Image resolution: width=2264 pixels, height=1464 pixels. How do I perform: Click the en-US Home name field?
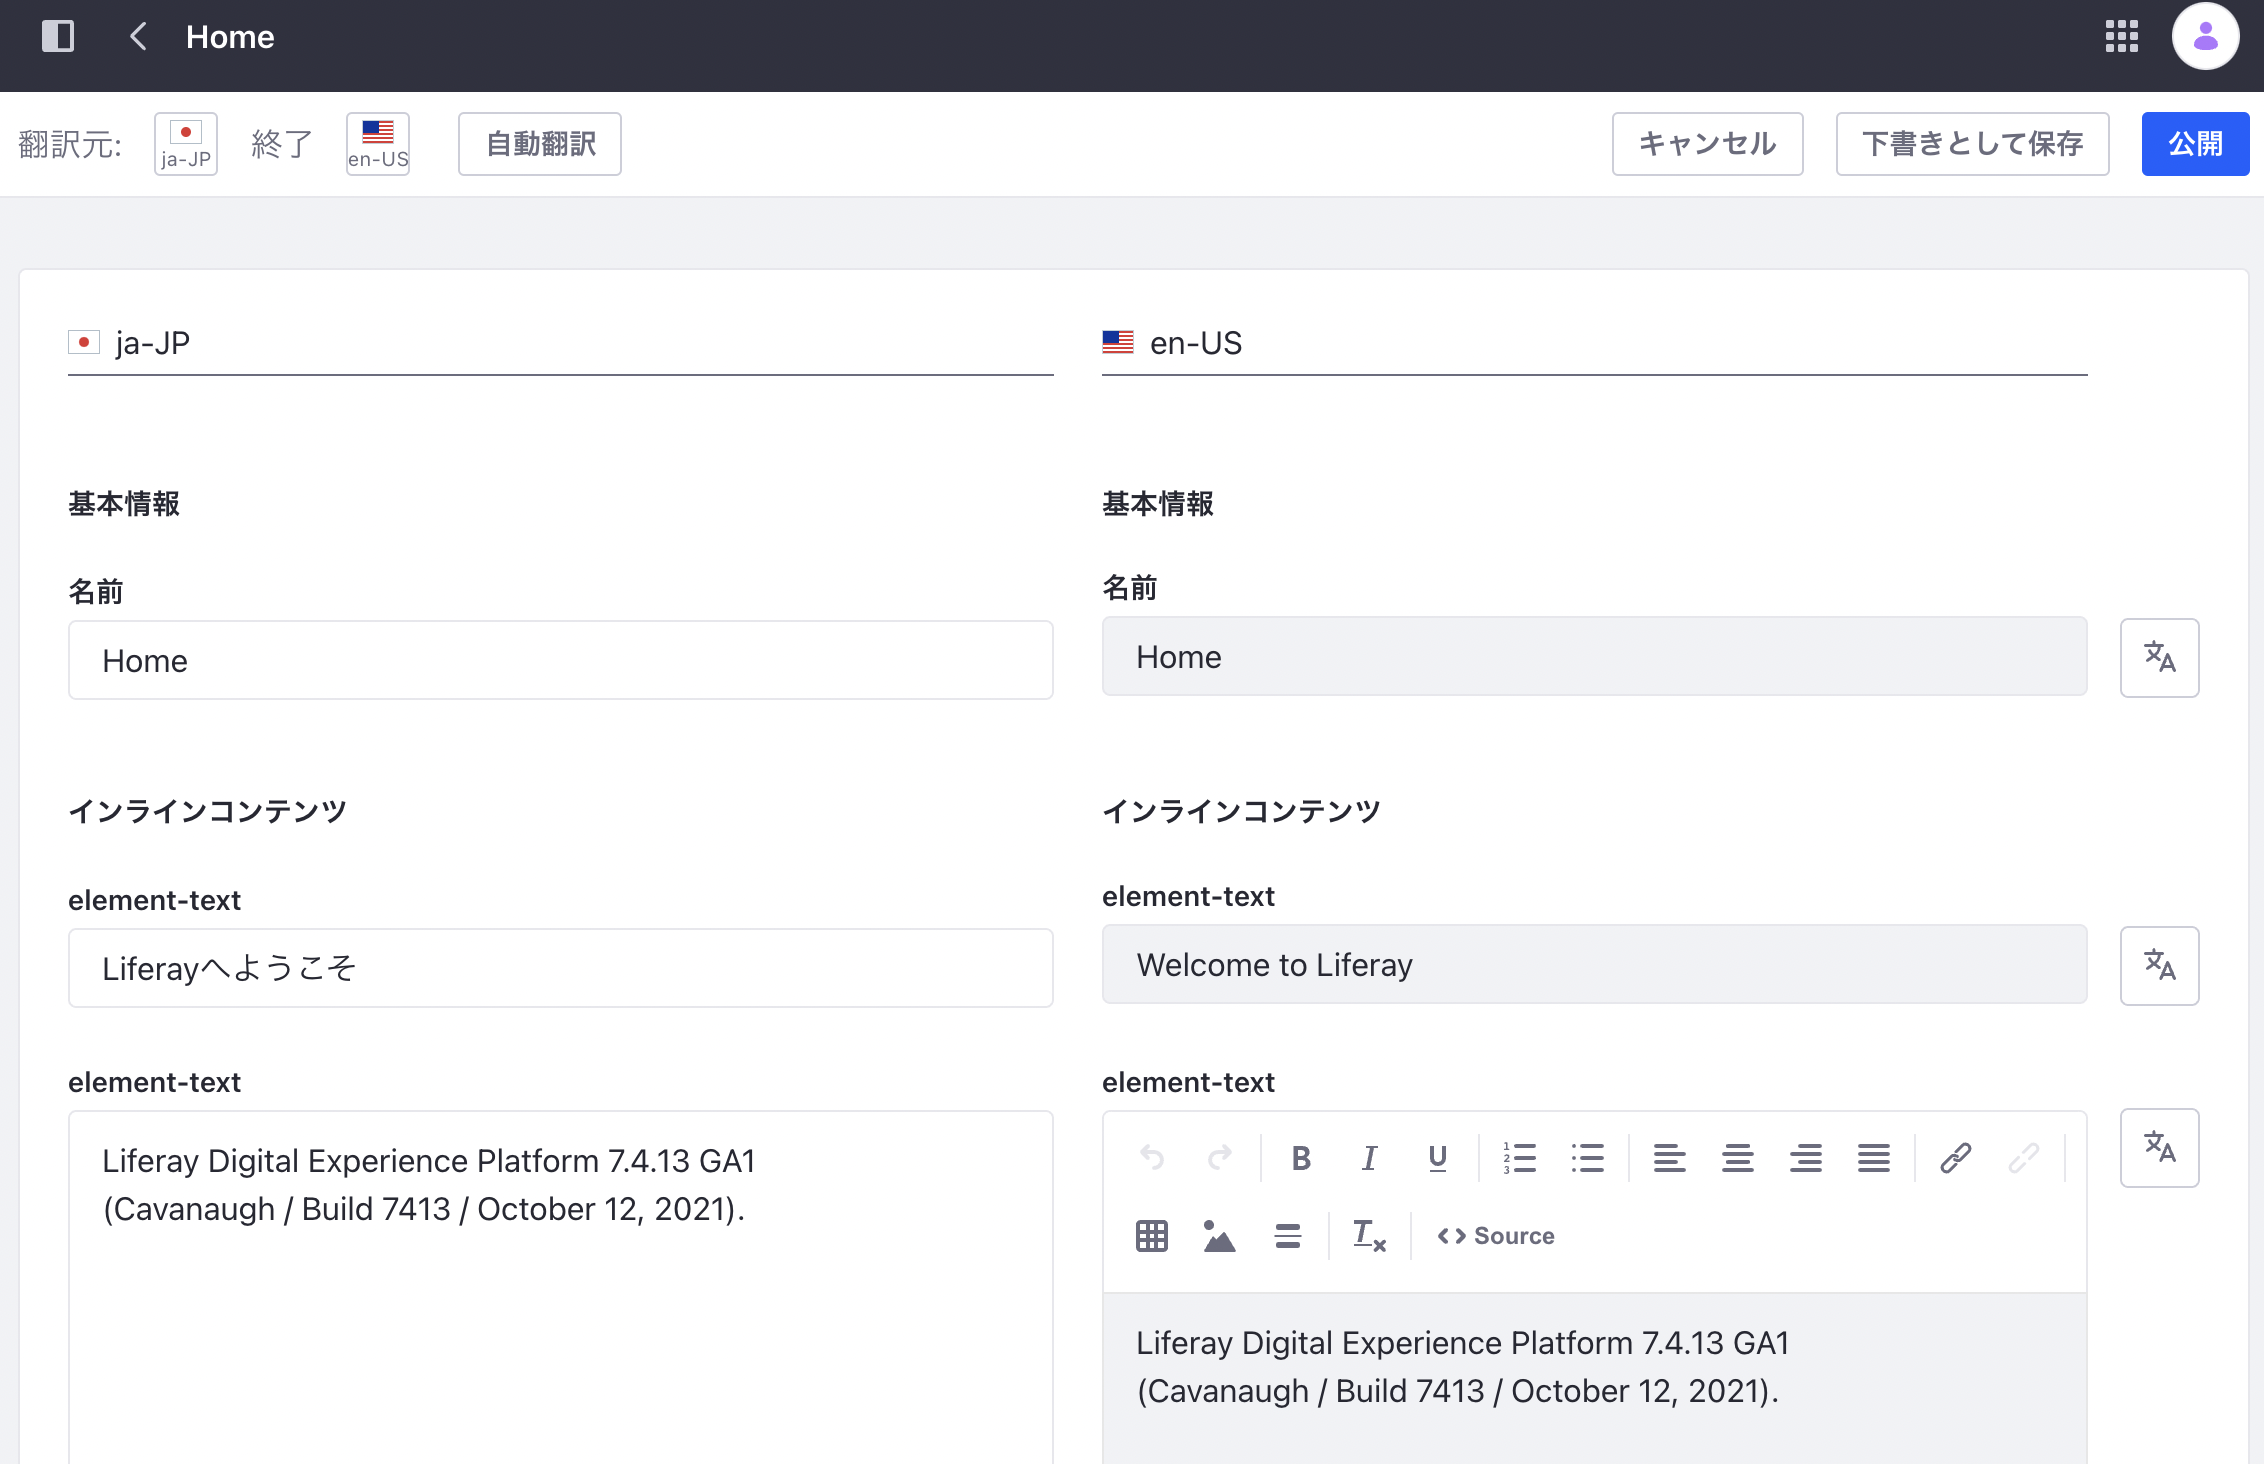(1594, 657)
